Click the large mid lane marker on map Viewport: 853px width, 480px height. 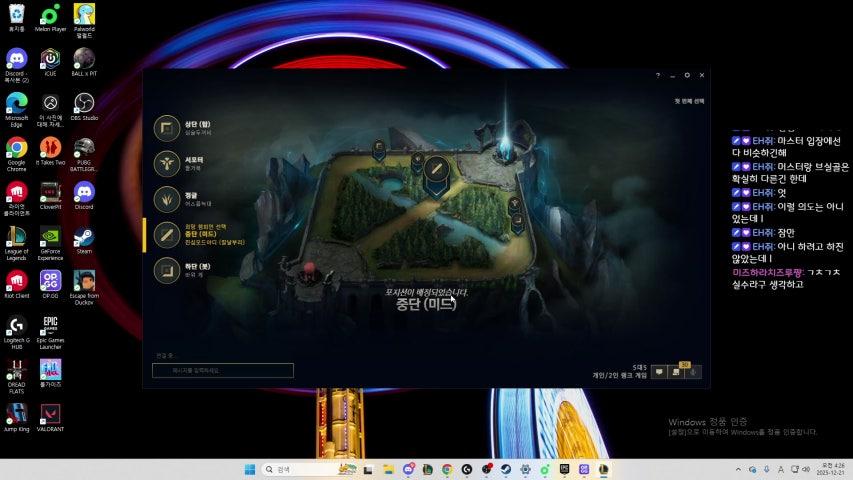(x=435, y=172)
